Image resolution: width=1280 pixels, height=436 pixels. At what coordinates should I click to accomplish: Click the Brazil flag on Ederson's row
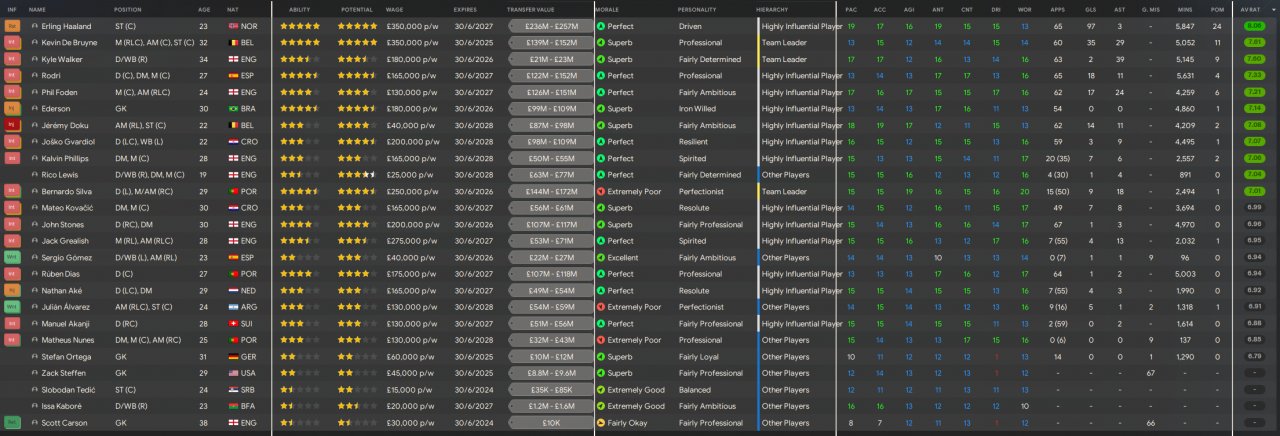pos(233,109)
